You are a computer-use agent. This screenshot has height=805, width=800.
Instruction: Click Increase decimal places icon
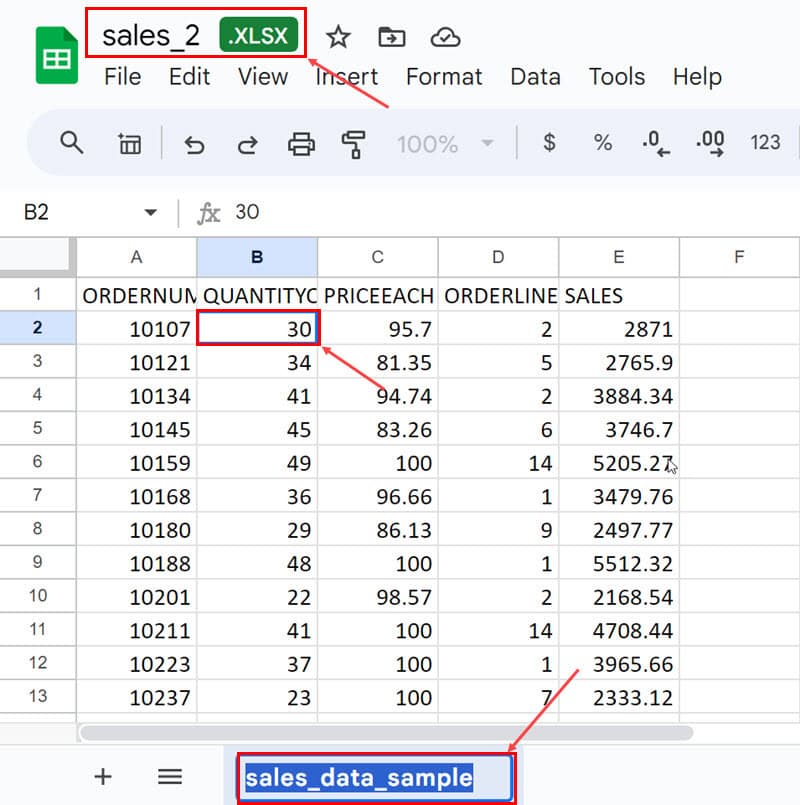(710, 143)
